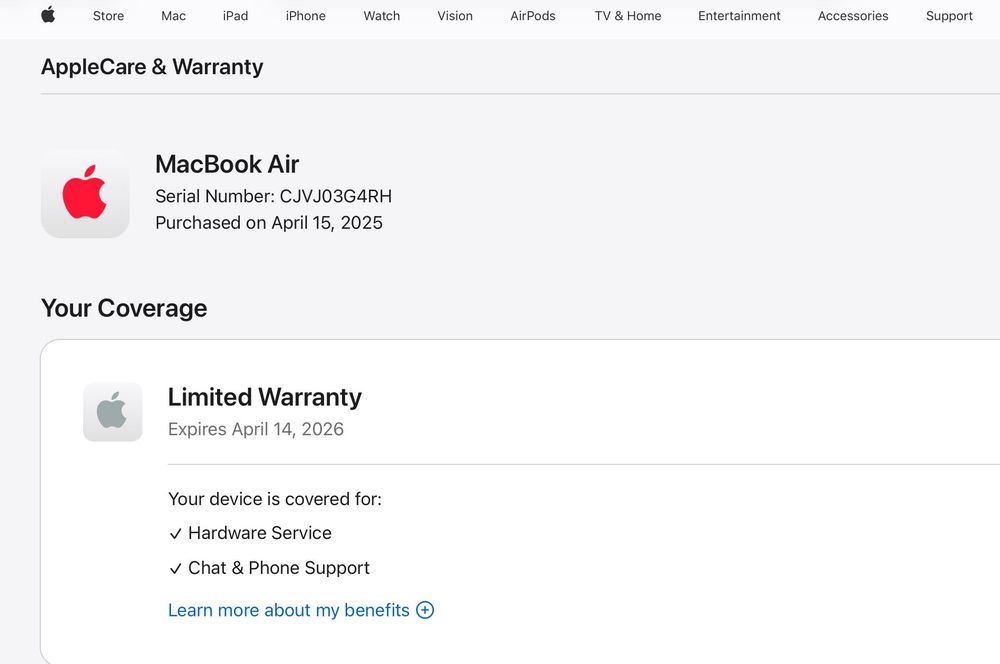Click the Hardware Service coverage item
Screen dimensions: 1000x664
[251, 533]
